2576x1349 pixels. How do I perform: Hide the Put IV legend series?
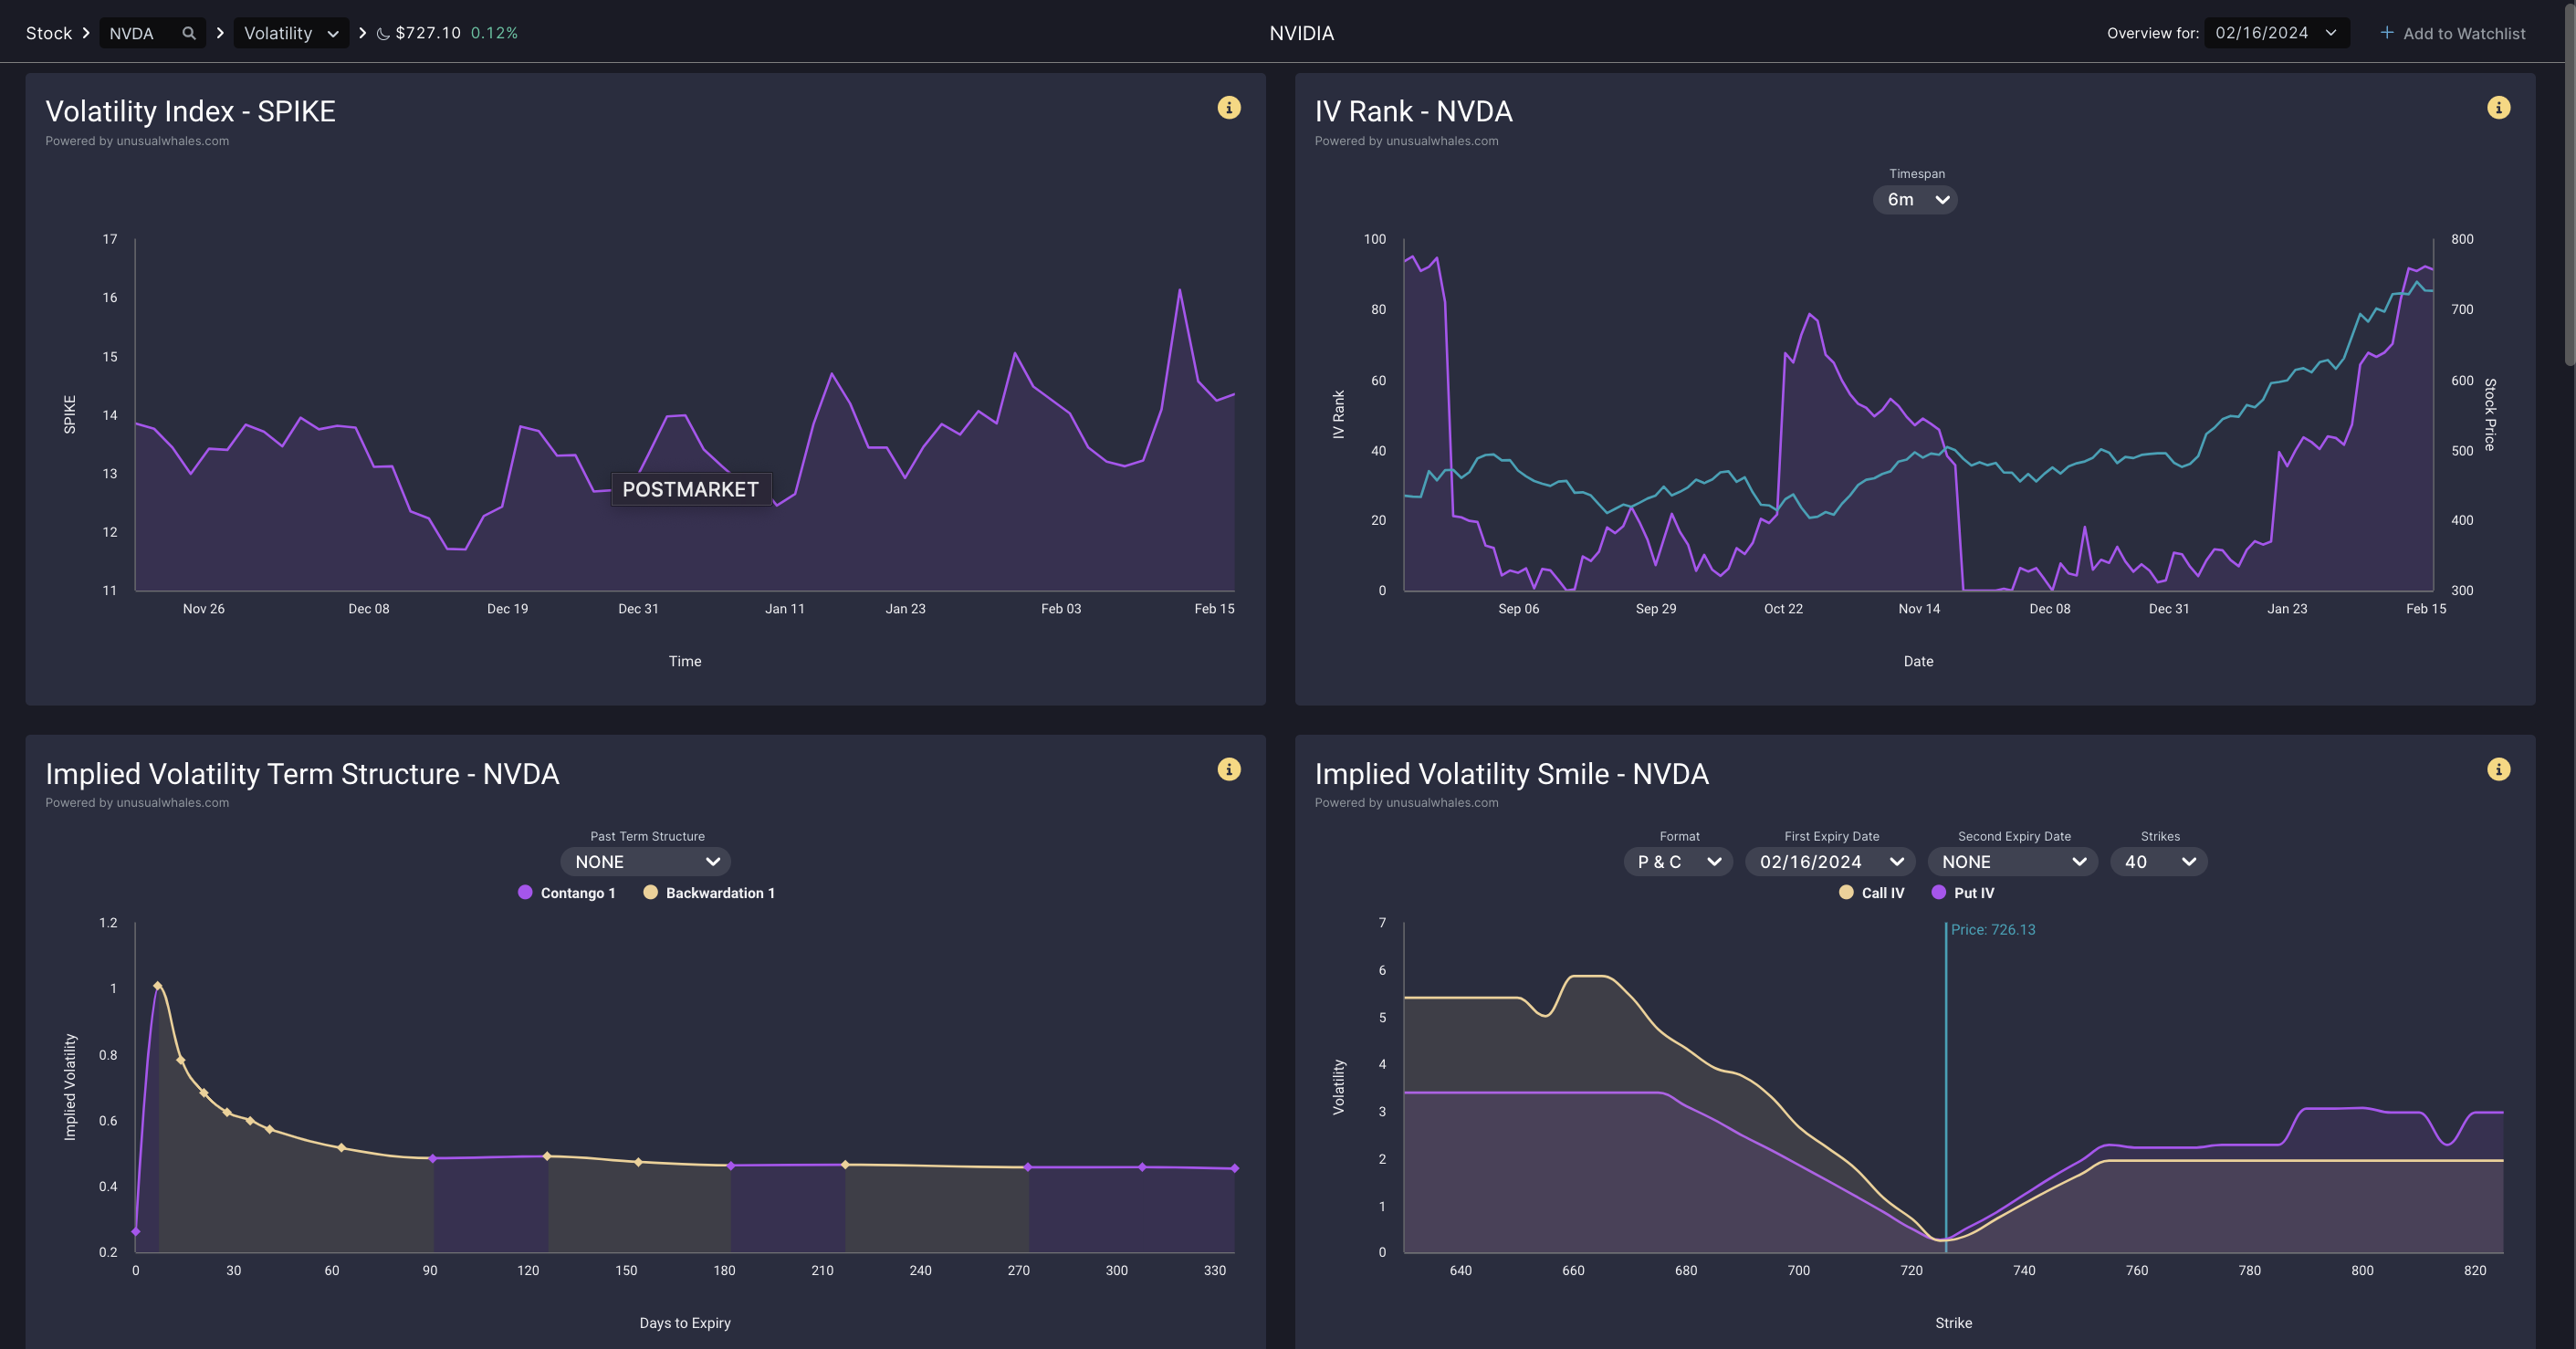coord(1963,893)
